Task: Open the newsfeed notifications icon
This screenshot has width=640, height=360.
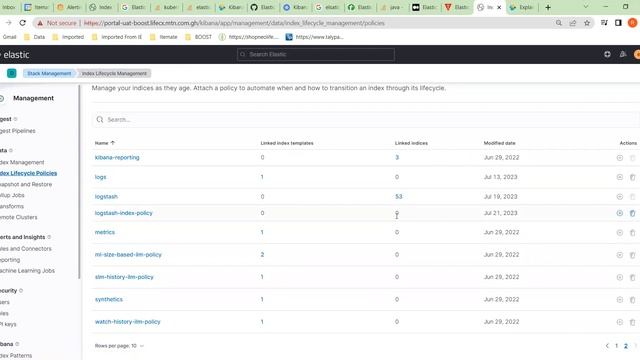Action: point(623,54)
